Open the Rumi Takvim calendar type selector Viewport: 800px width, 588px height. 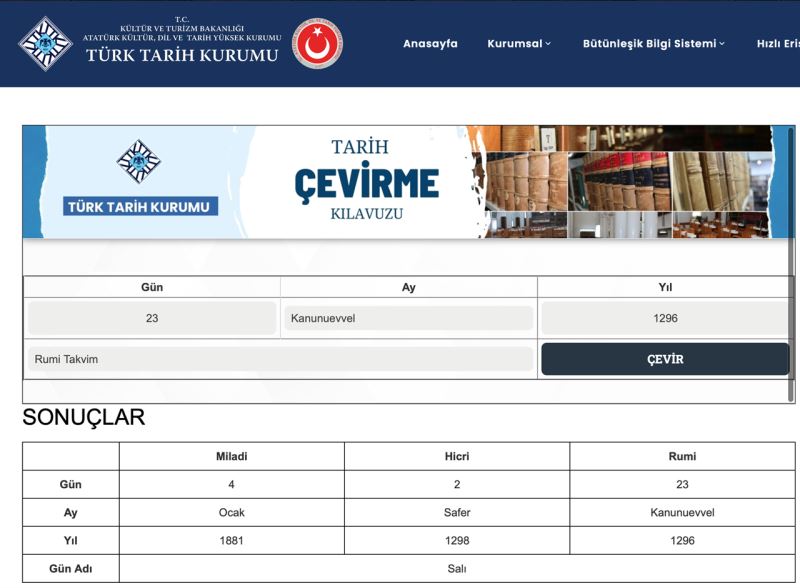(x=280, y=359)
